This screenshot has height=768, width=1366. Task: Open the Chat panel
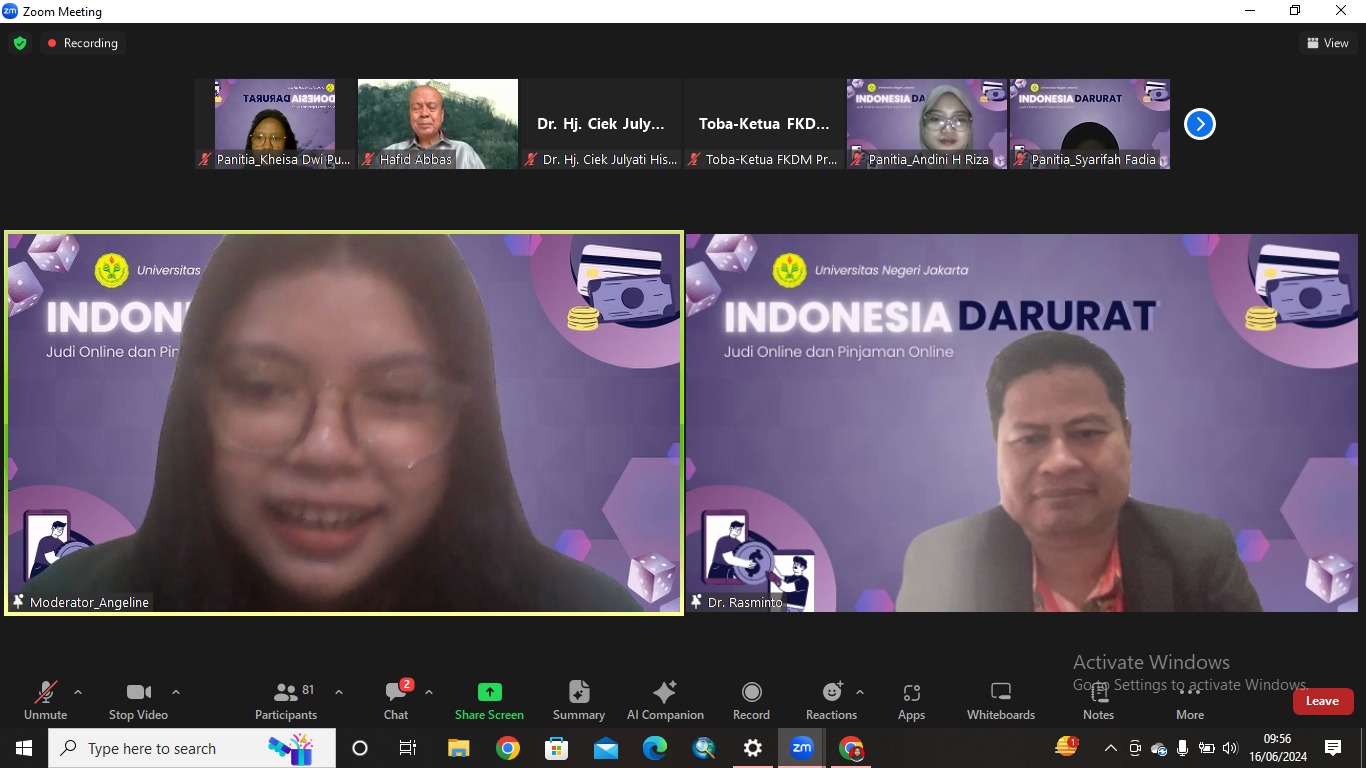click(x=396, y=700)
